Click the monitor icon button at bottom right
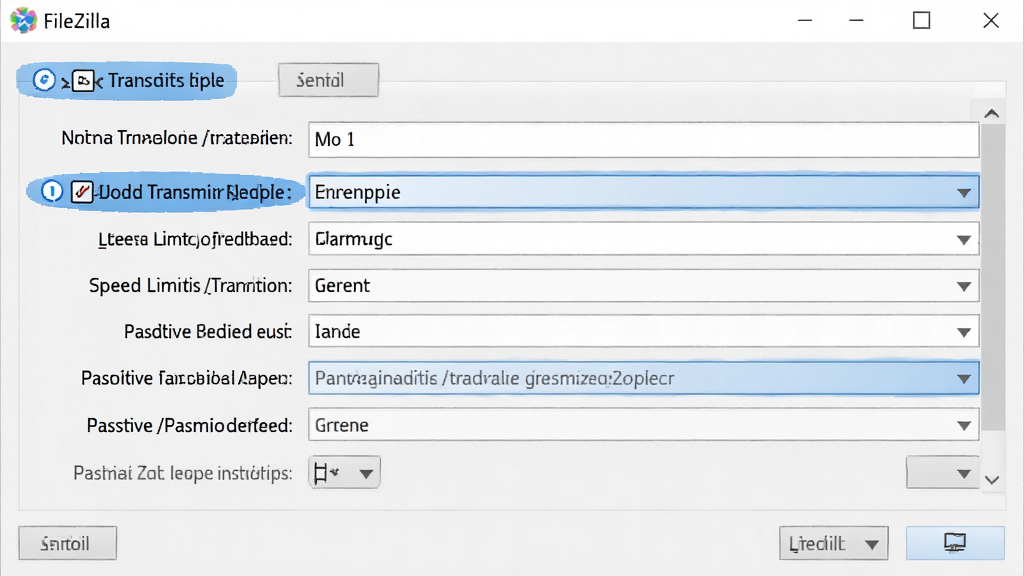Screen dimensions: 1024x576 point(955,543)
